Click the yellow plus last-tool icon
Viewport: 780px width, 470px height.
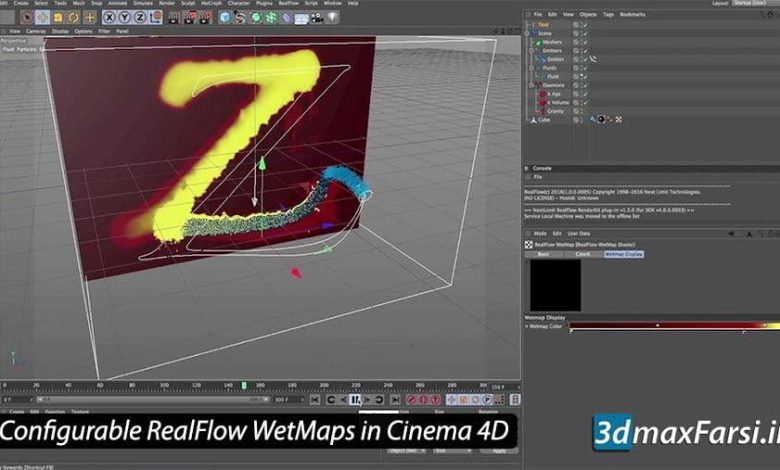90,18
